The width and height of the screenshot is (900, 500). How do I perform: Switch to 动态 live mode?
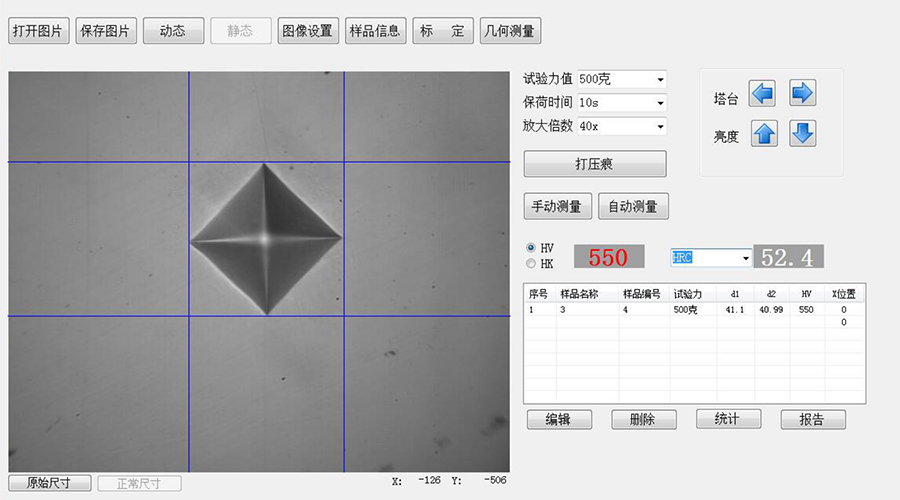(x=173, y=30)
